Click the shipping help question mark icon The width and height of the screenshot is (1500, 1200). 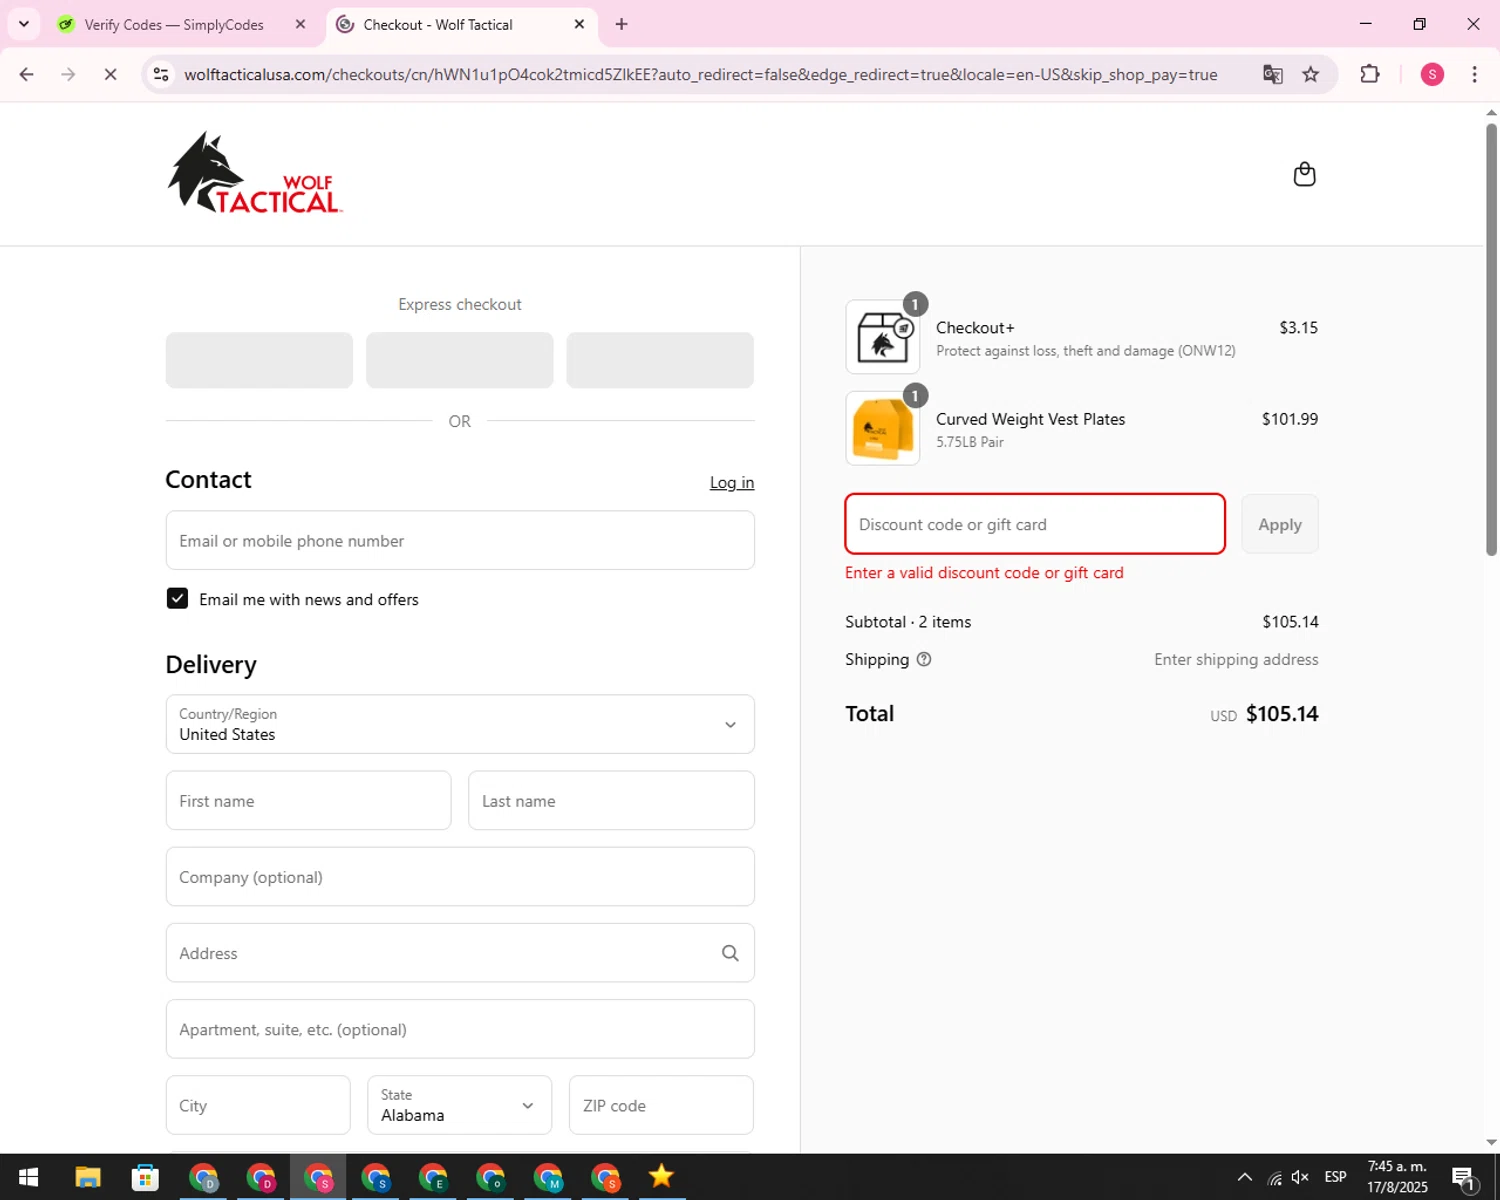pos(924,659)
